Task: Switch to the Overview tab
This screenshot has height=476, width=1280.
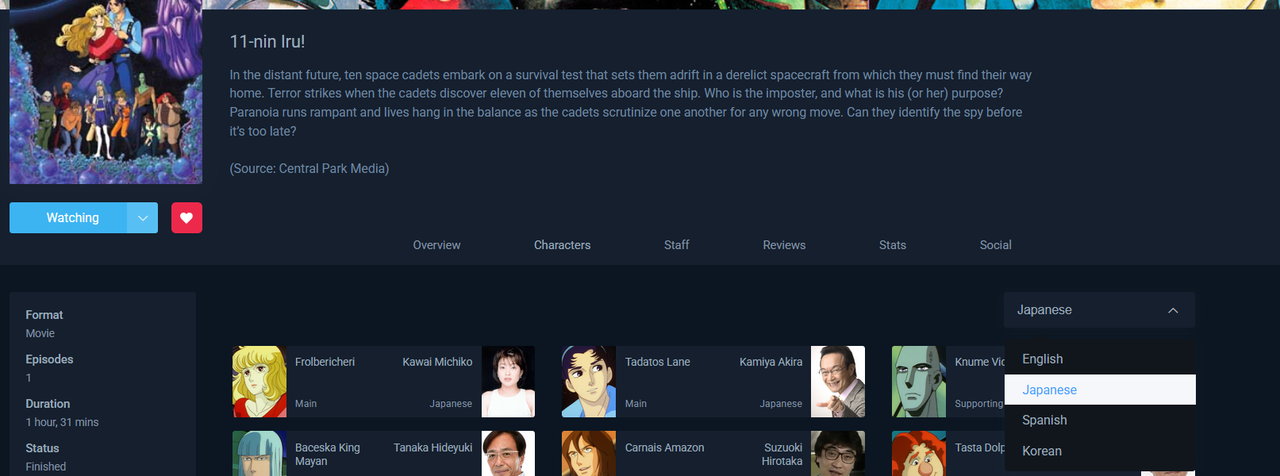Action: coord(437,245)
